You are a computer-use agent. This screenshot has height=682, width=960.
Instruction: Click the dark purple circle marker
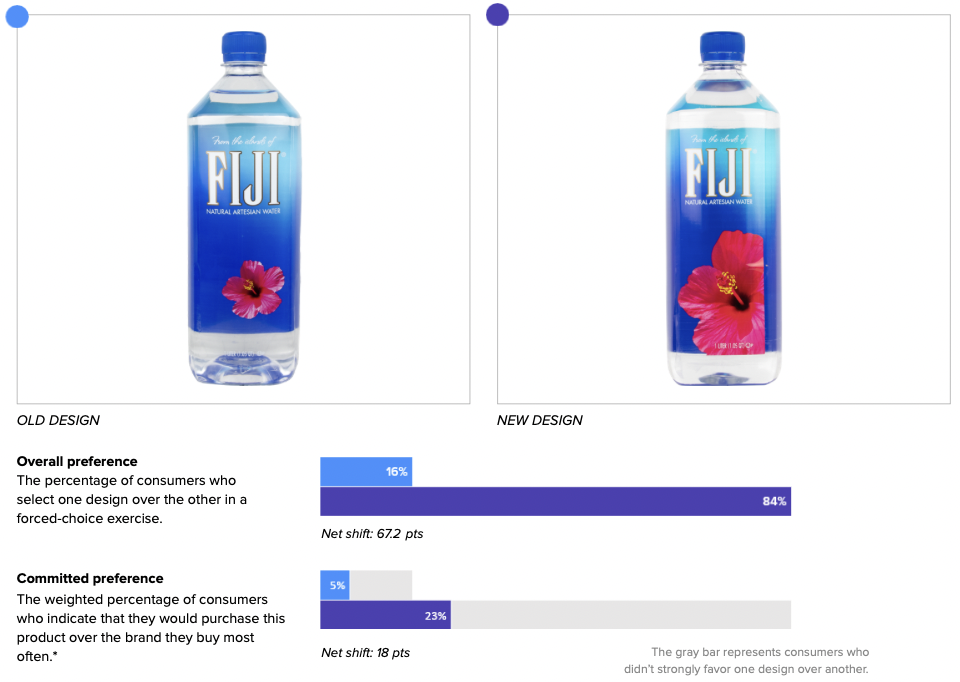[x=497, y=14]
